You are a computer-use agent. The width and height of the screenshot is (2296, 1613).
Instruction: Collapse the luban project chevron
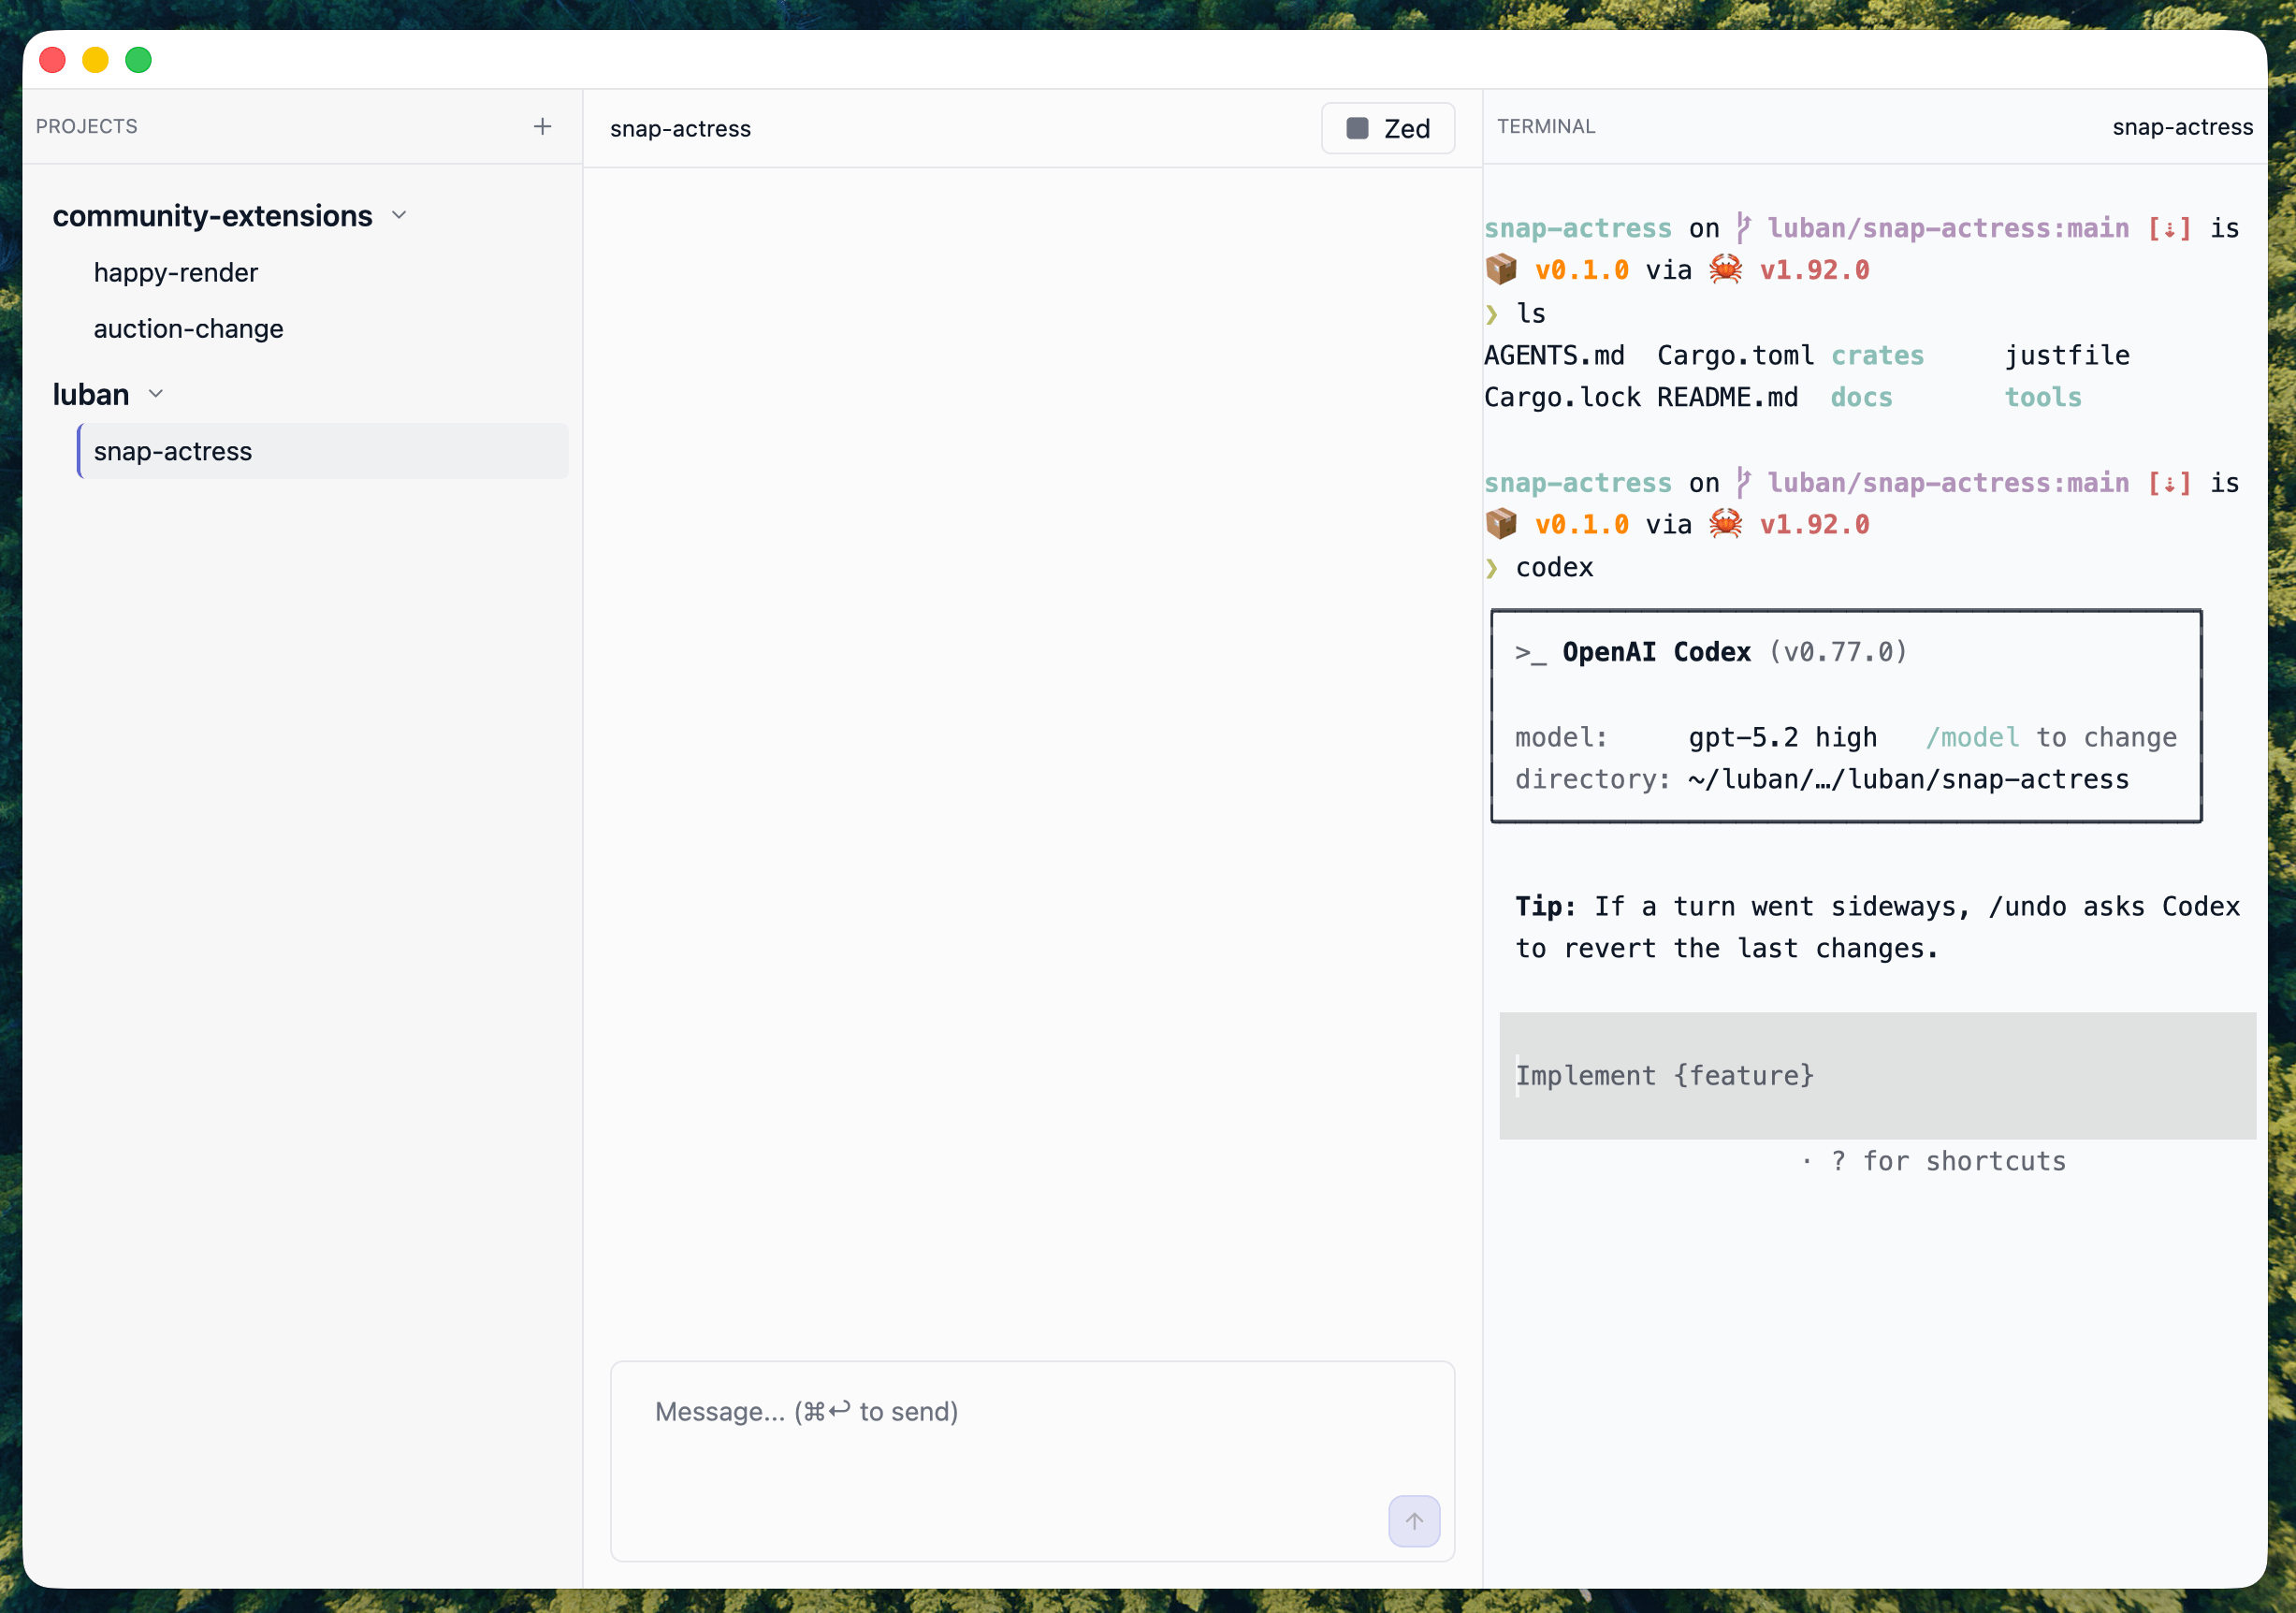point(156,394)
